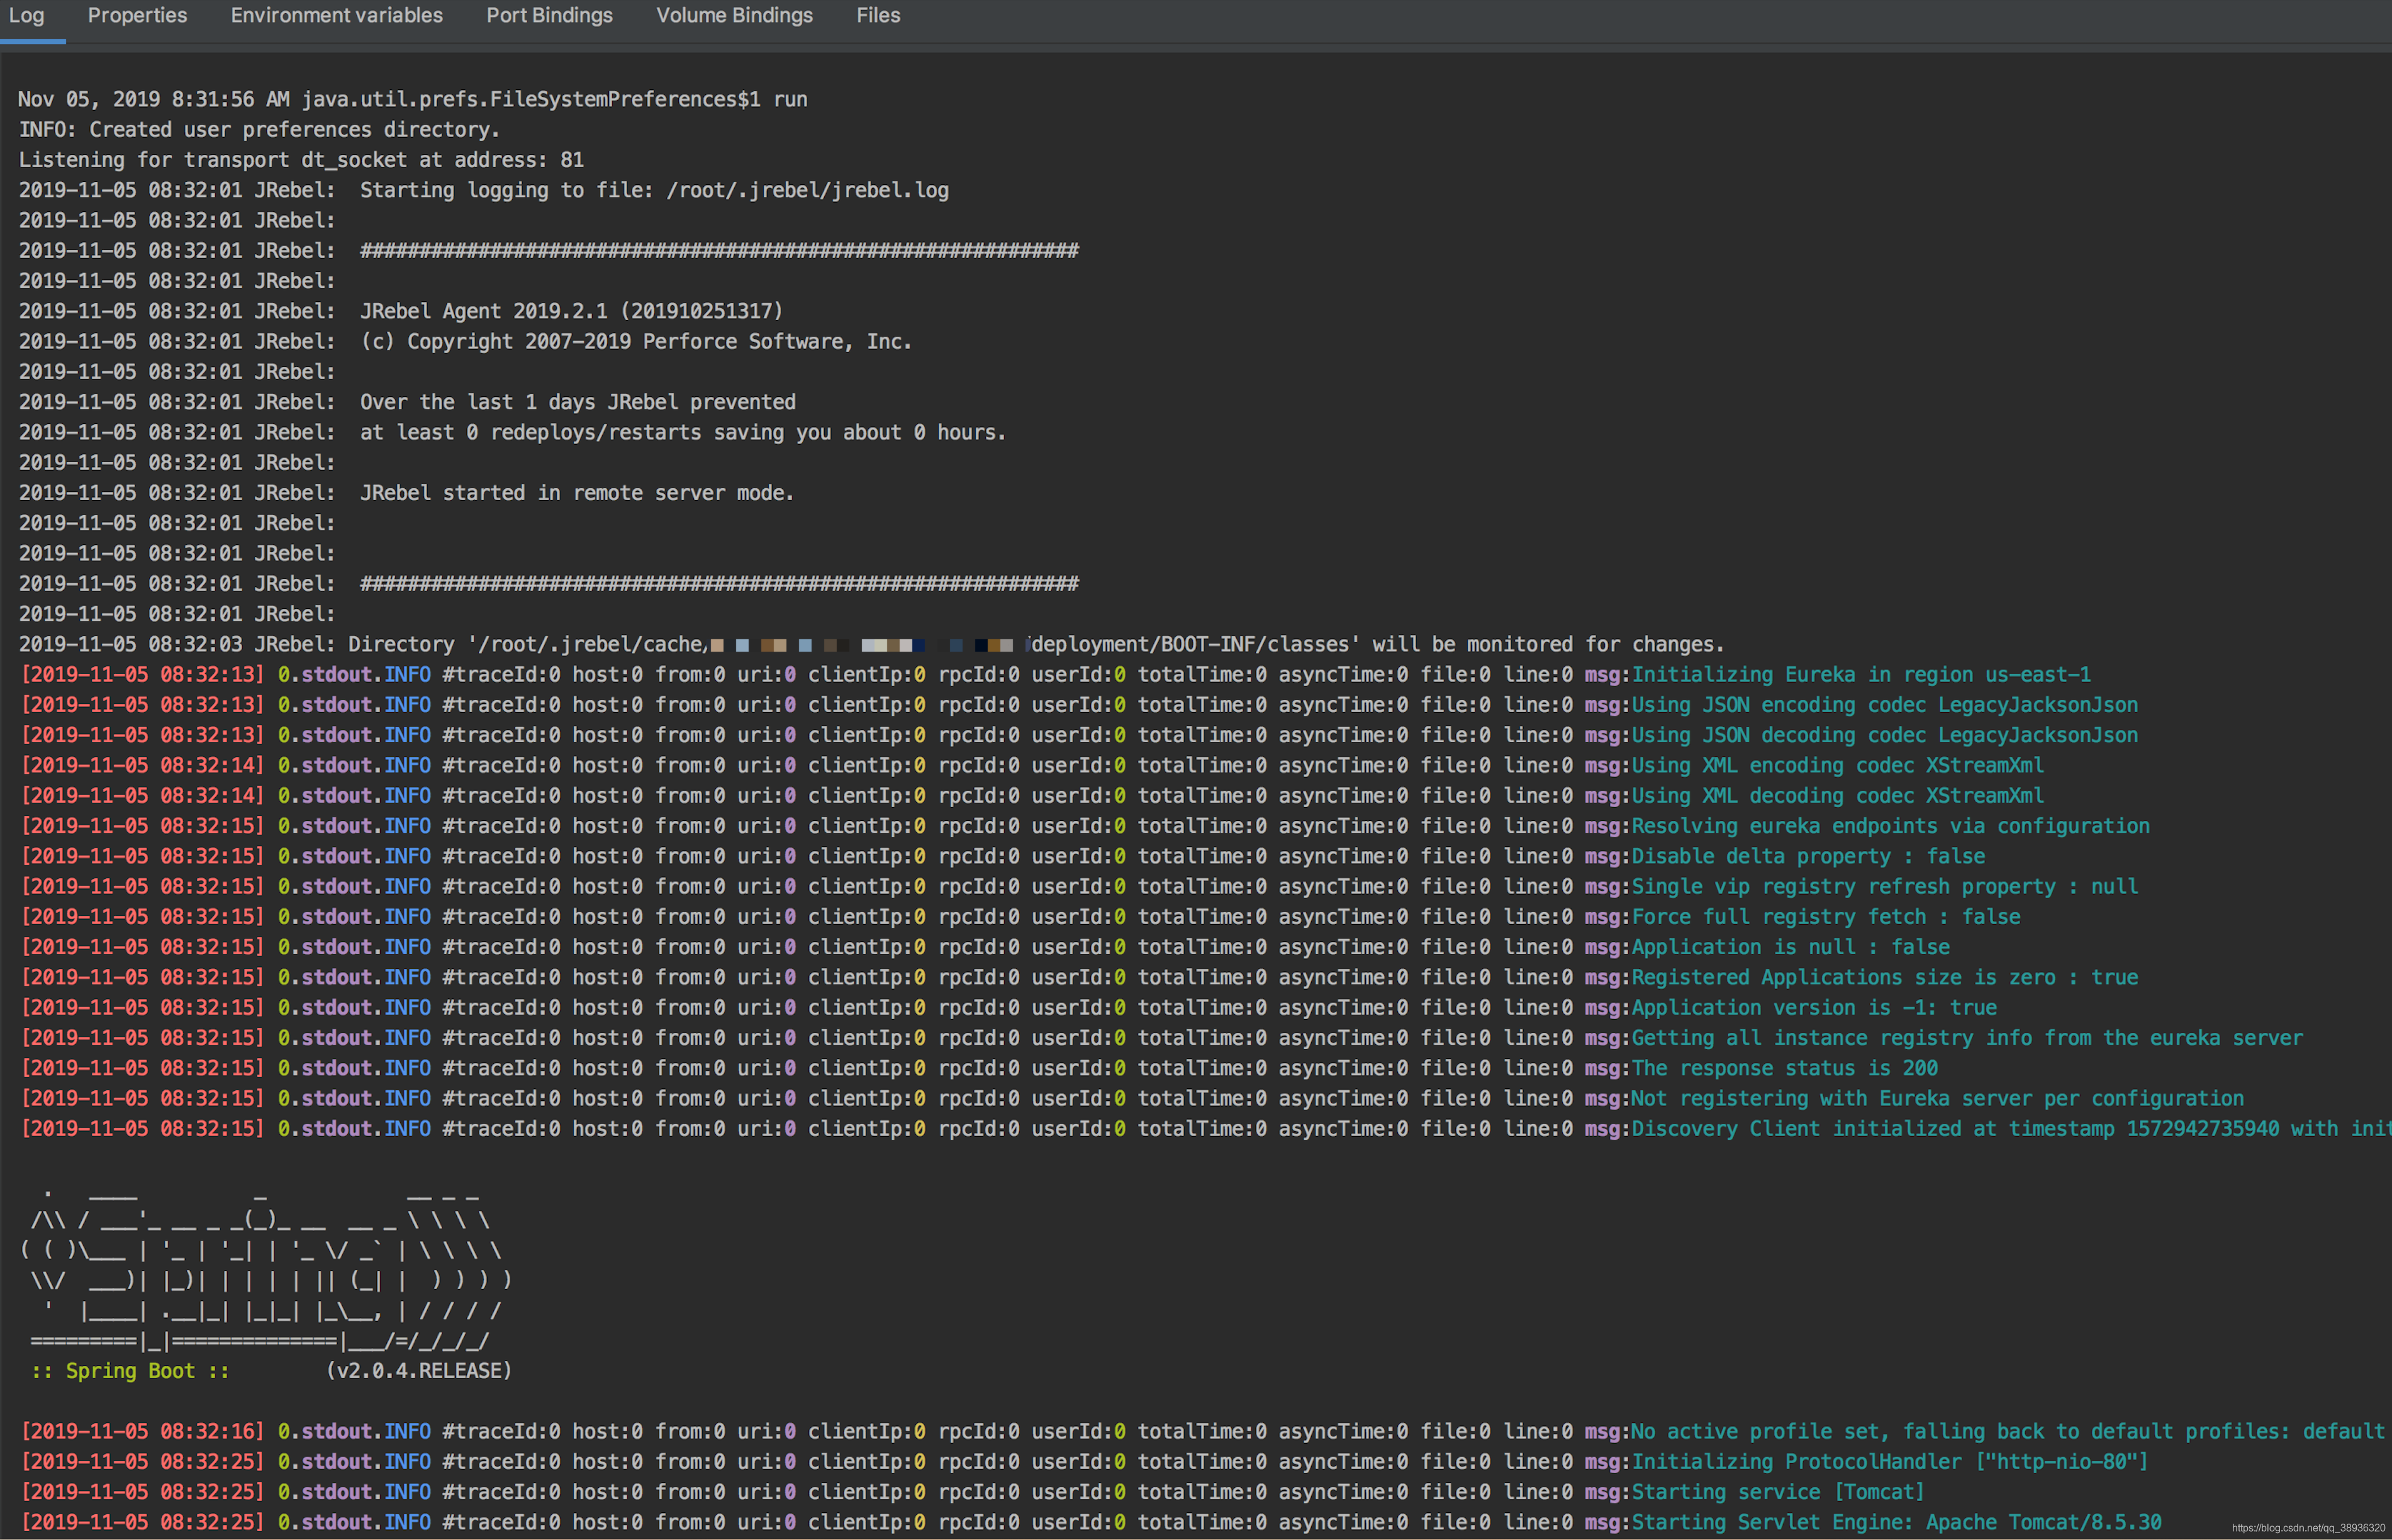Switch to the Log tab
The image size is (2392, 1540).
coord(27,16)
